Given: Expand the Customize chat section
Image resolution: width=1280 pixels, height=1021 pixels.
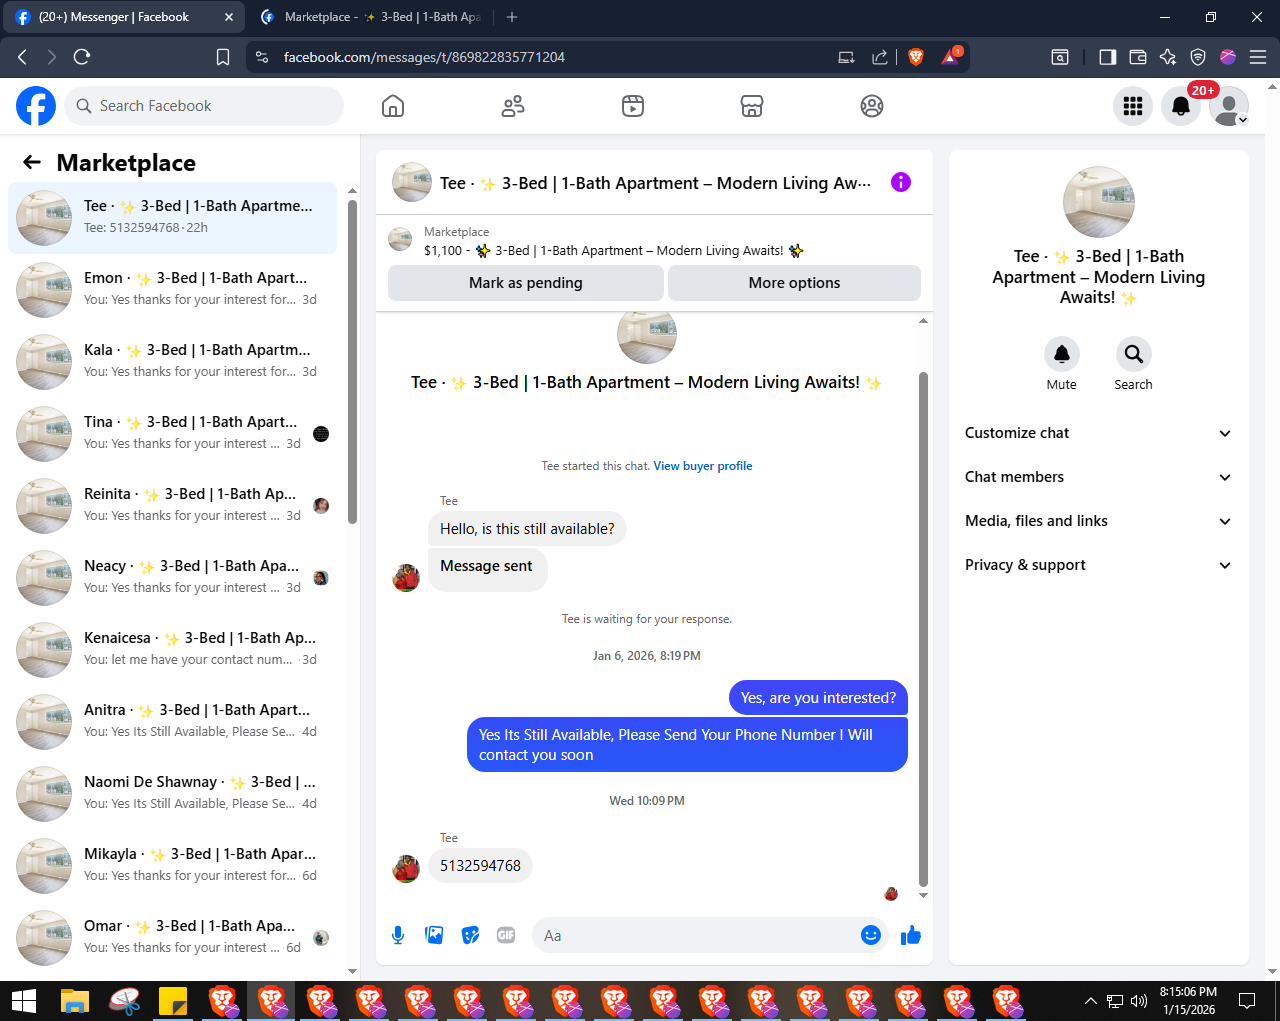Looking at the screenshot, I should tap(1098, 433).
